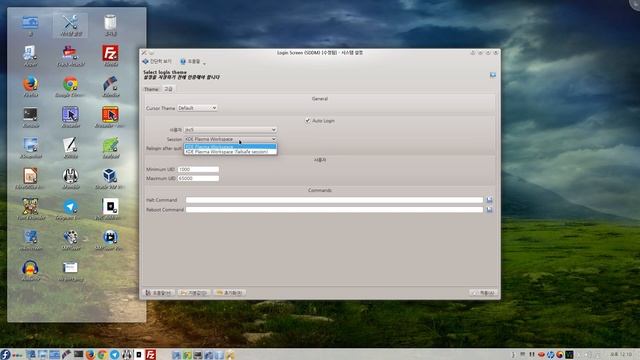Click the Reboot Command text field
The width and height of the screenshot is (640, 360).
[x=334, y=209]
